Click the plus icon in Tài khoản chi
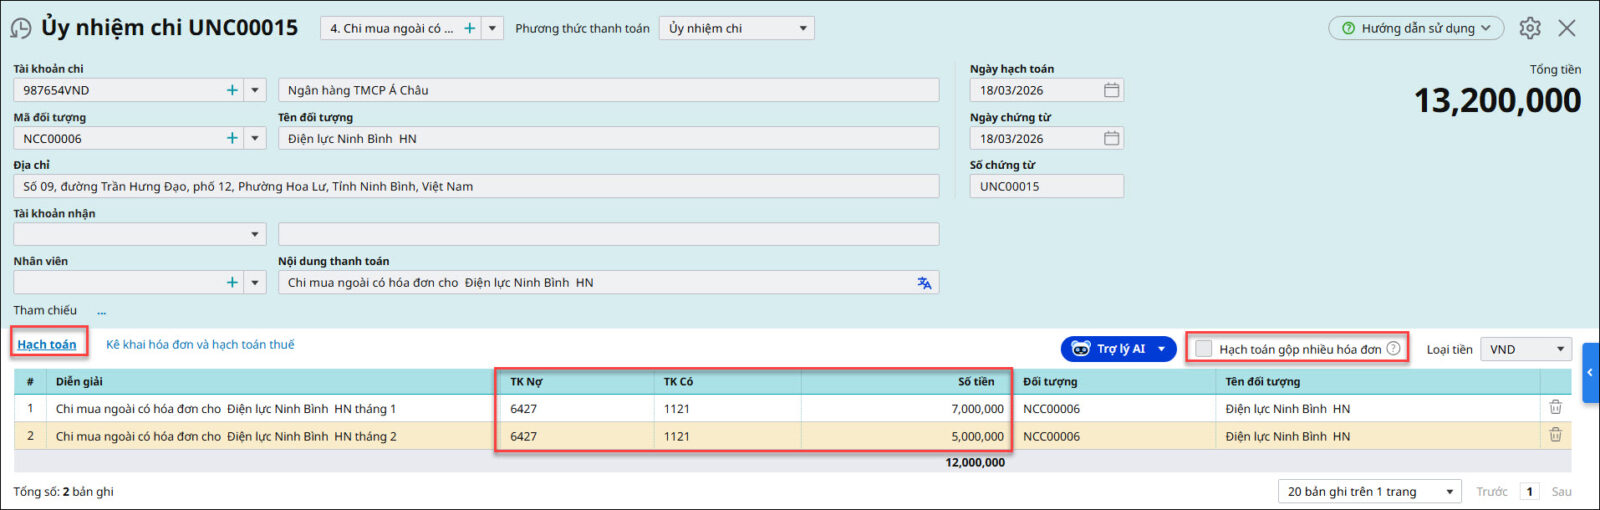Image resolution: width=1600 pixels, height=510 pixels. coord(232,90)
